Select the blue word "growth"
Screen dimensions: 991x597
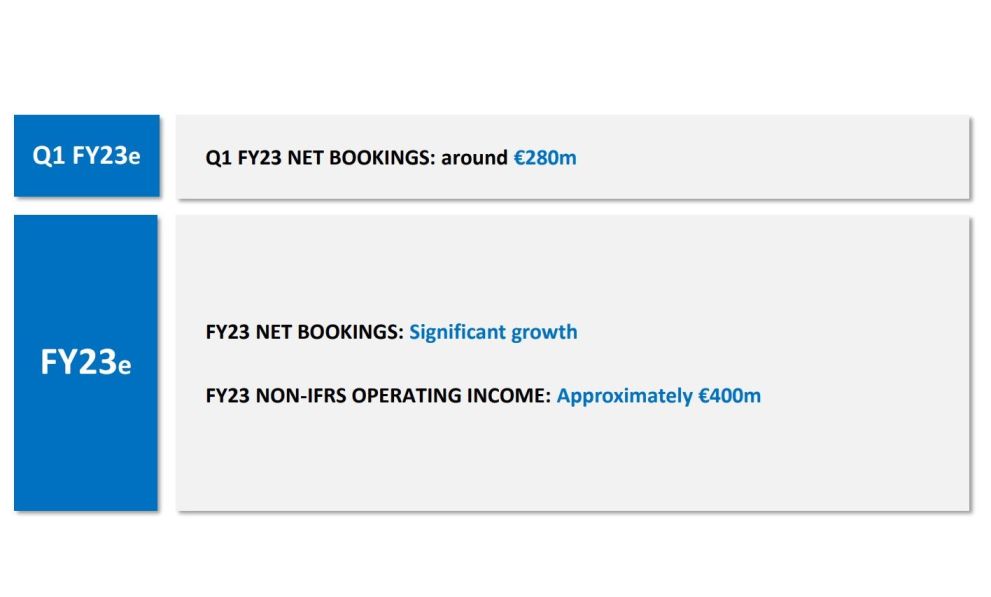[x=544, y=332]
